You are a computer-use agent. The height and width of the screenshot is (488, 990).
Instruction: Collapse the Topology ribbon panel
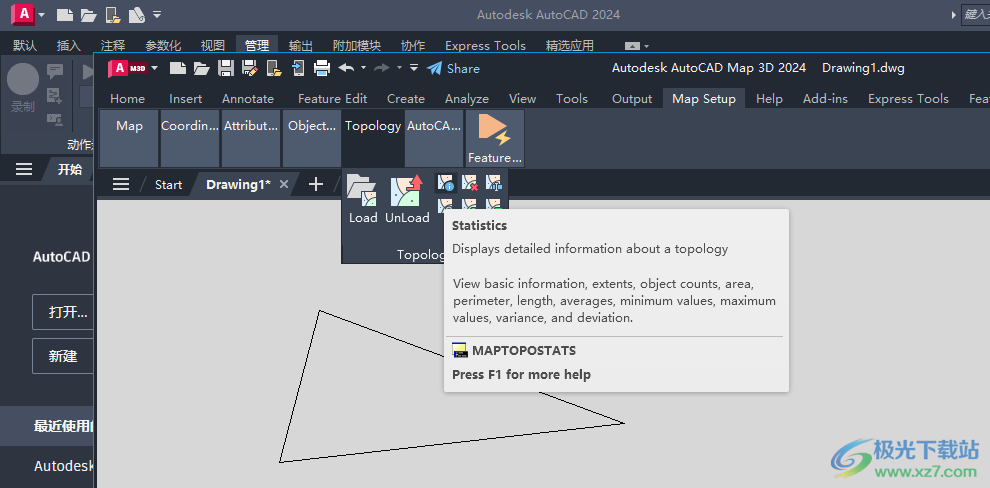(x=373, y=138)
